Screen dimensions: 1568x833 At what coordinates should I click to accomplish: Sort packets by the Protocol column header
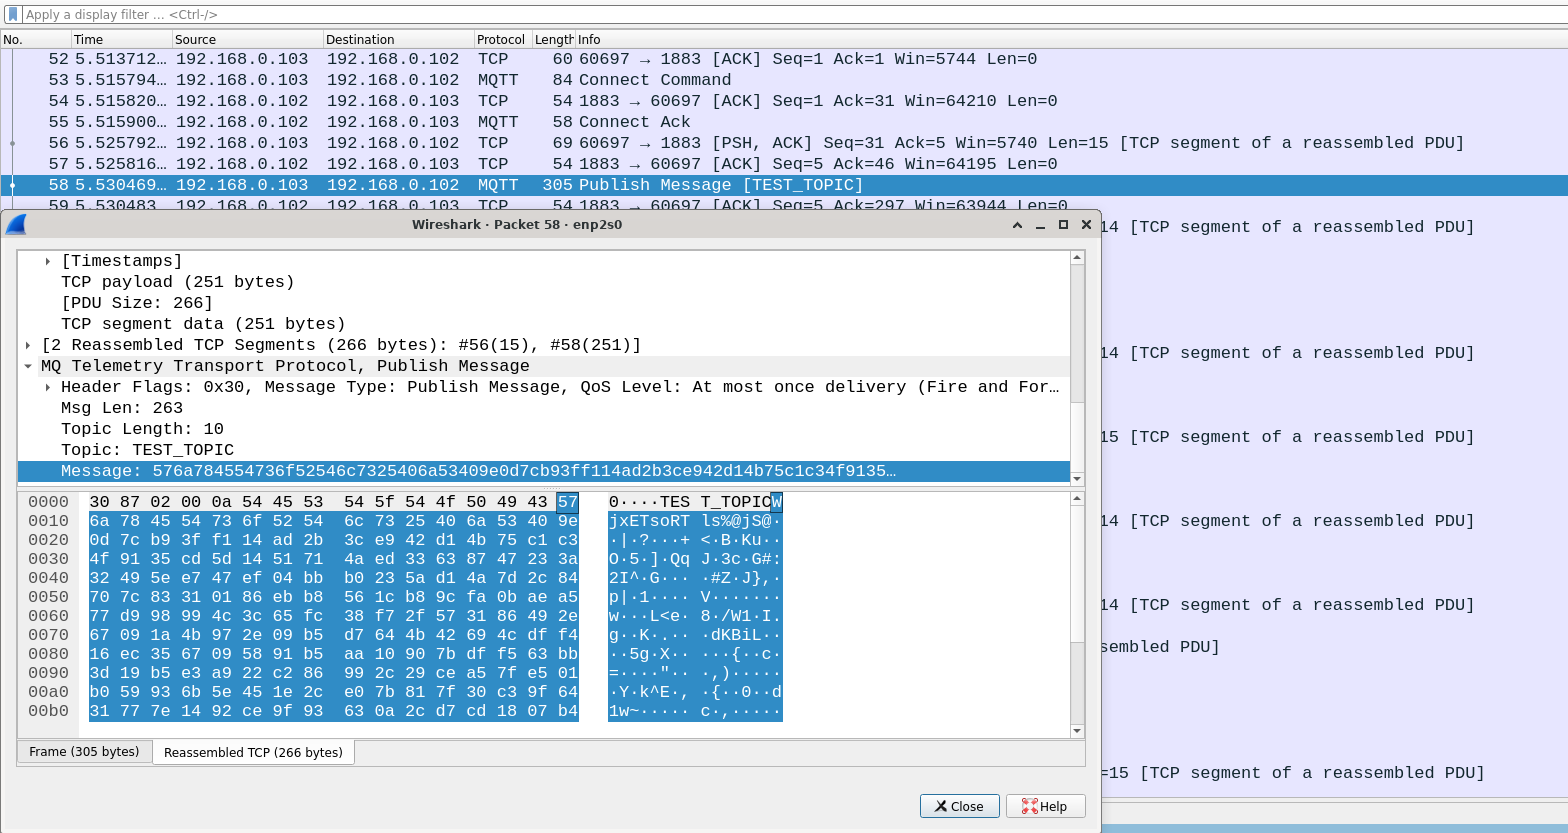tap(501, 39)
